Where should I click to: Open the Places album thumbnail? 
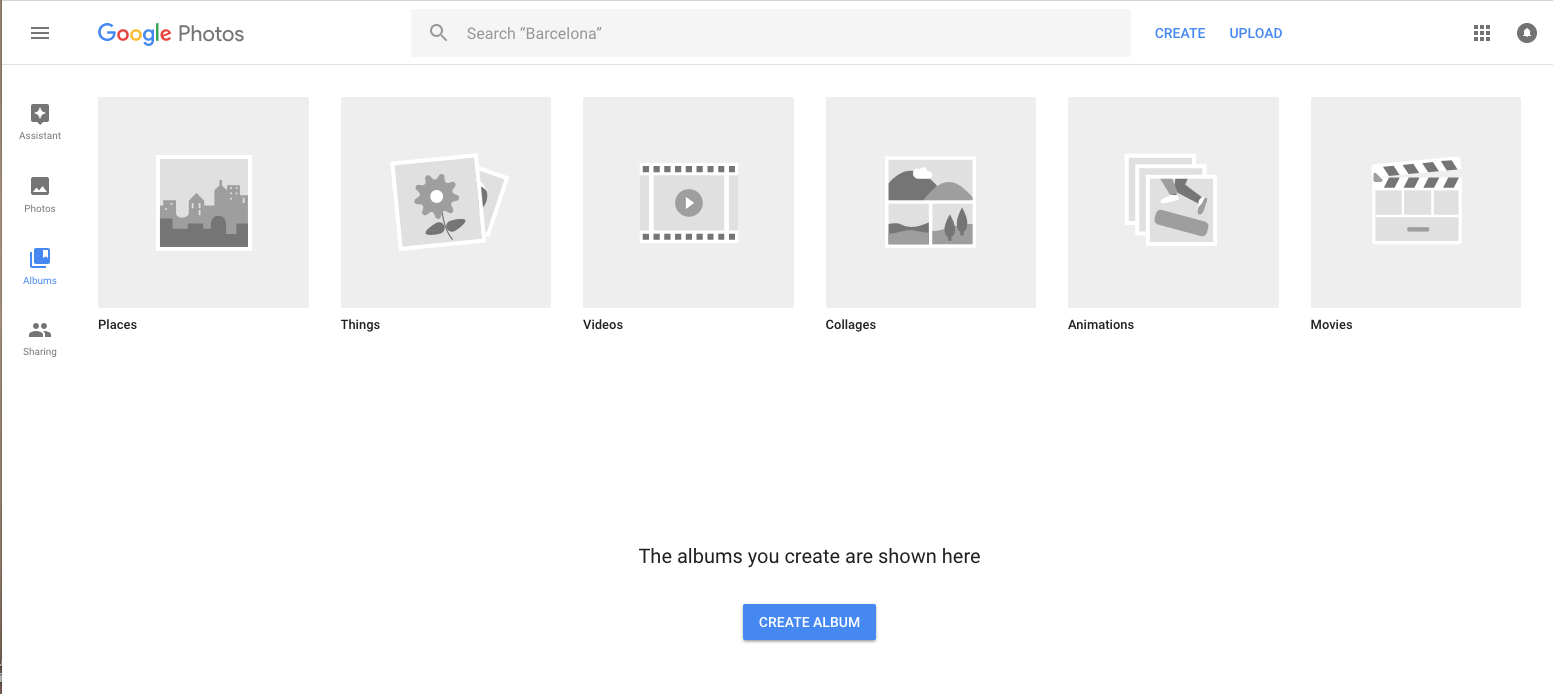point(203,202)
